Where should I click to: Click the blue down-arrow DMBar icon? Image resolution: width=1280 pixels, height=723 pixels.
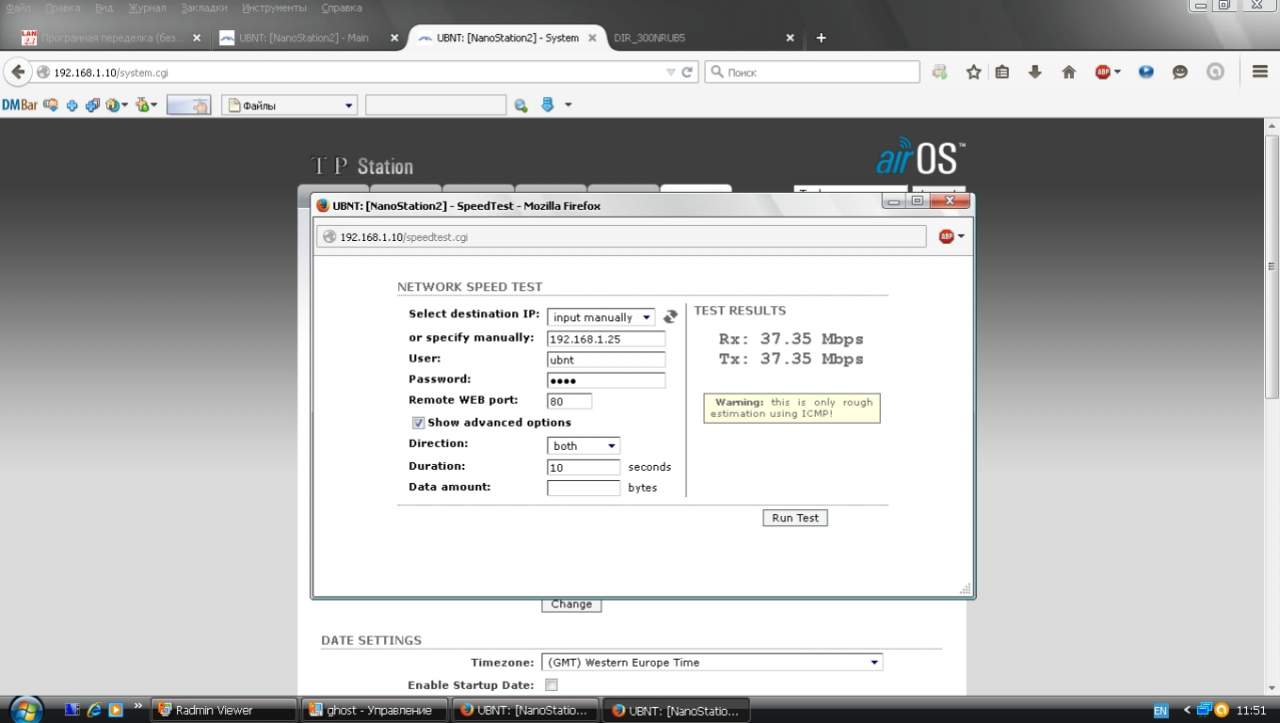point(547,105)
